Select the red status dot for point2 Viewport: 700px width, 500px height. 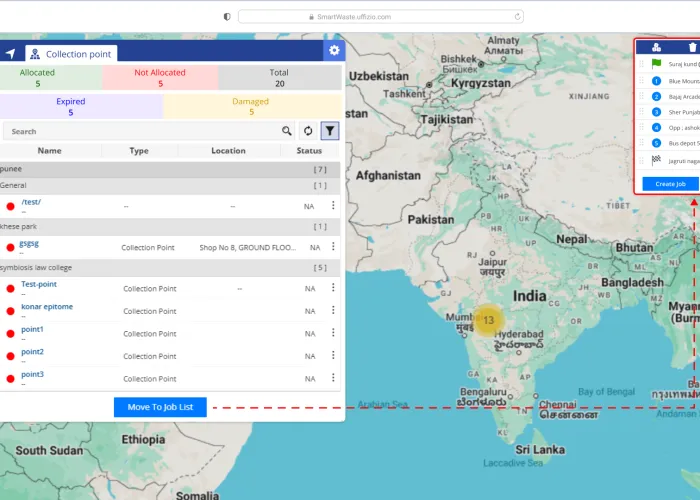[11, 356]
